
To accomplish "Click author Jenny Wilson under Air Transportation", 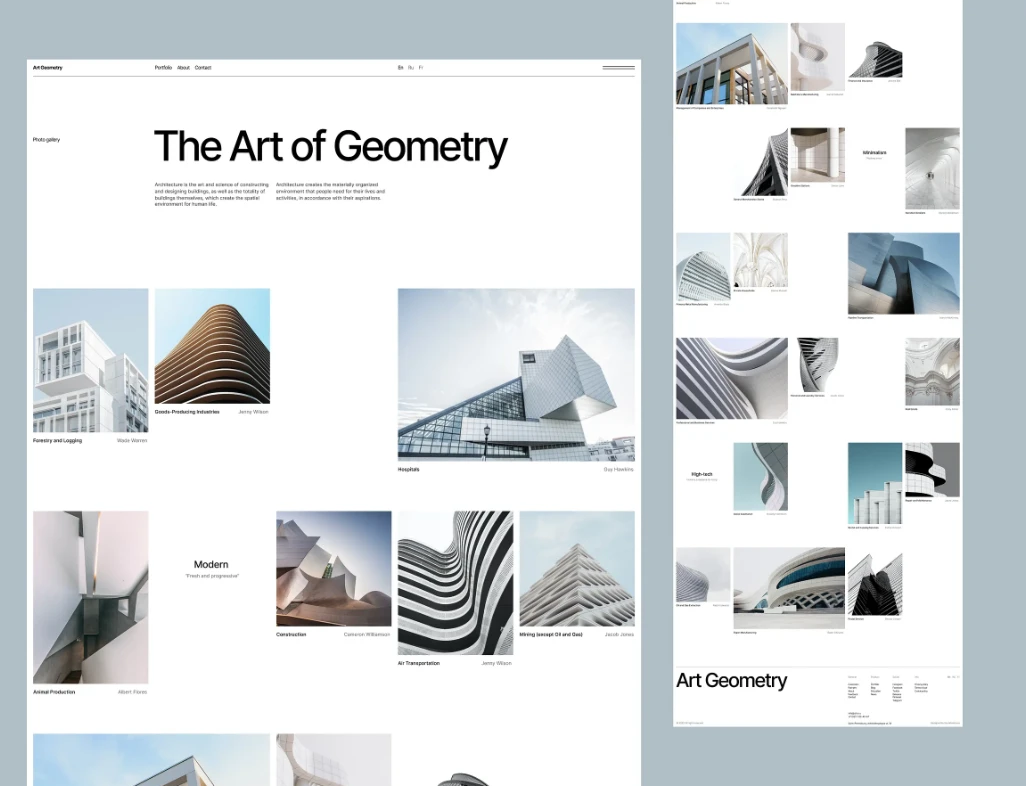I will 497,663.
